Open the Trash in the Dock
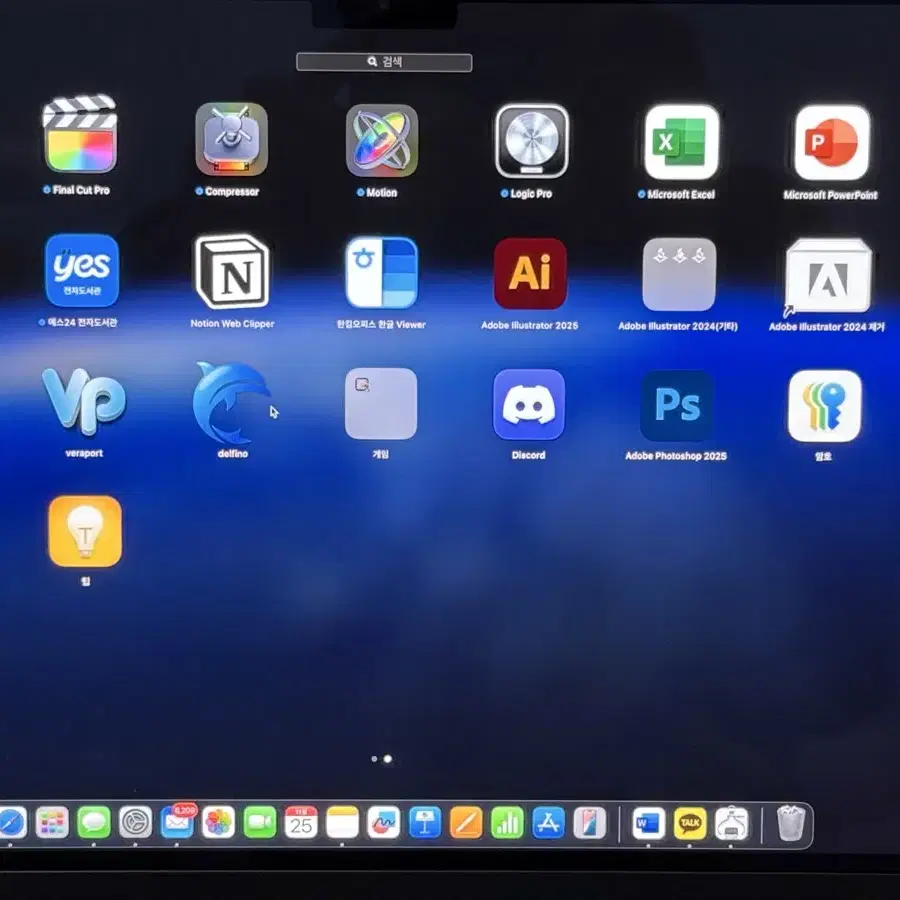The image size is (900, 900). (792, 823)
